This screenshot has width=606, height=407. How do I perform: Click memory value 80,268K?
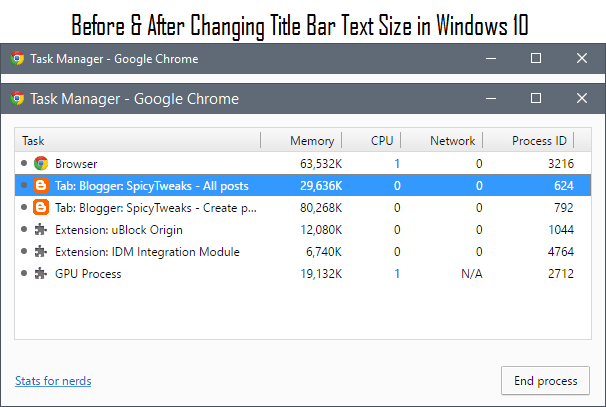pyautogui.click(x=321, y=208)
